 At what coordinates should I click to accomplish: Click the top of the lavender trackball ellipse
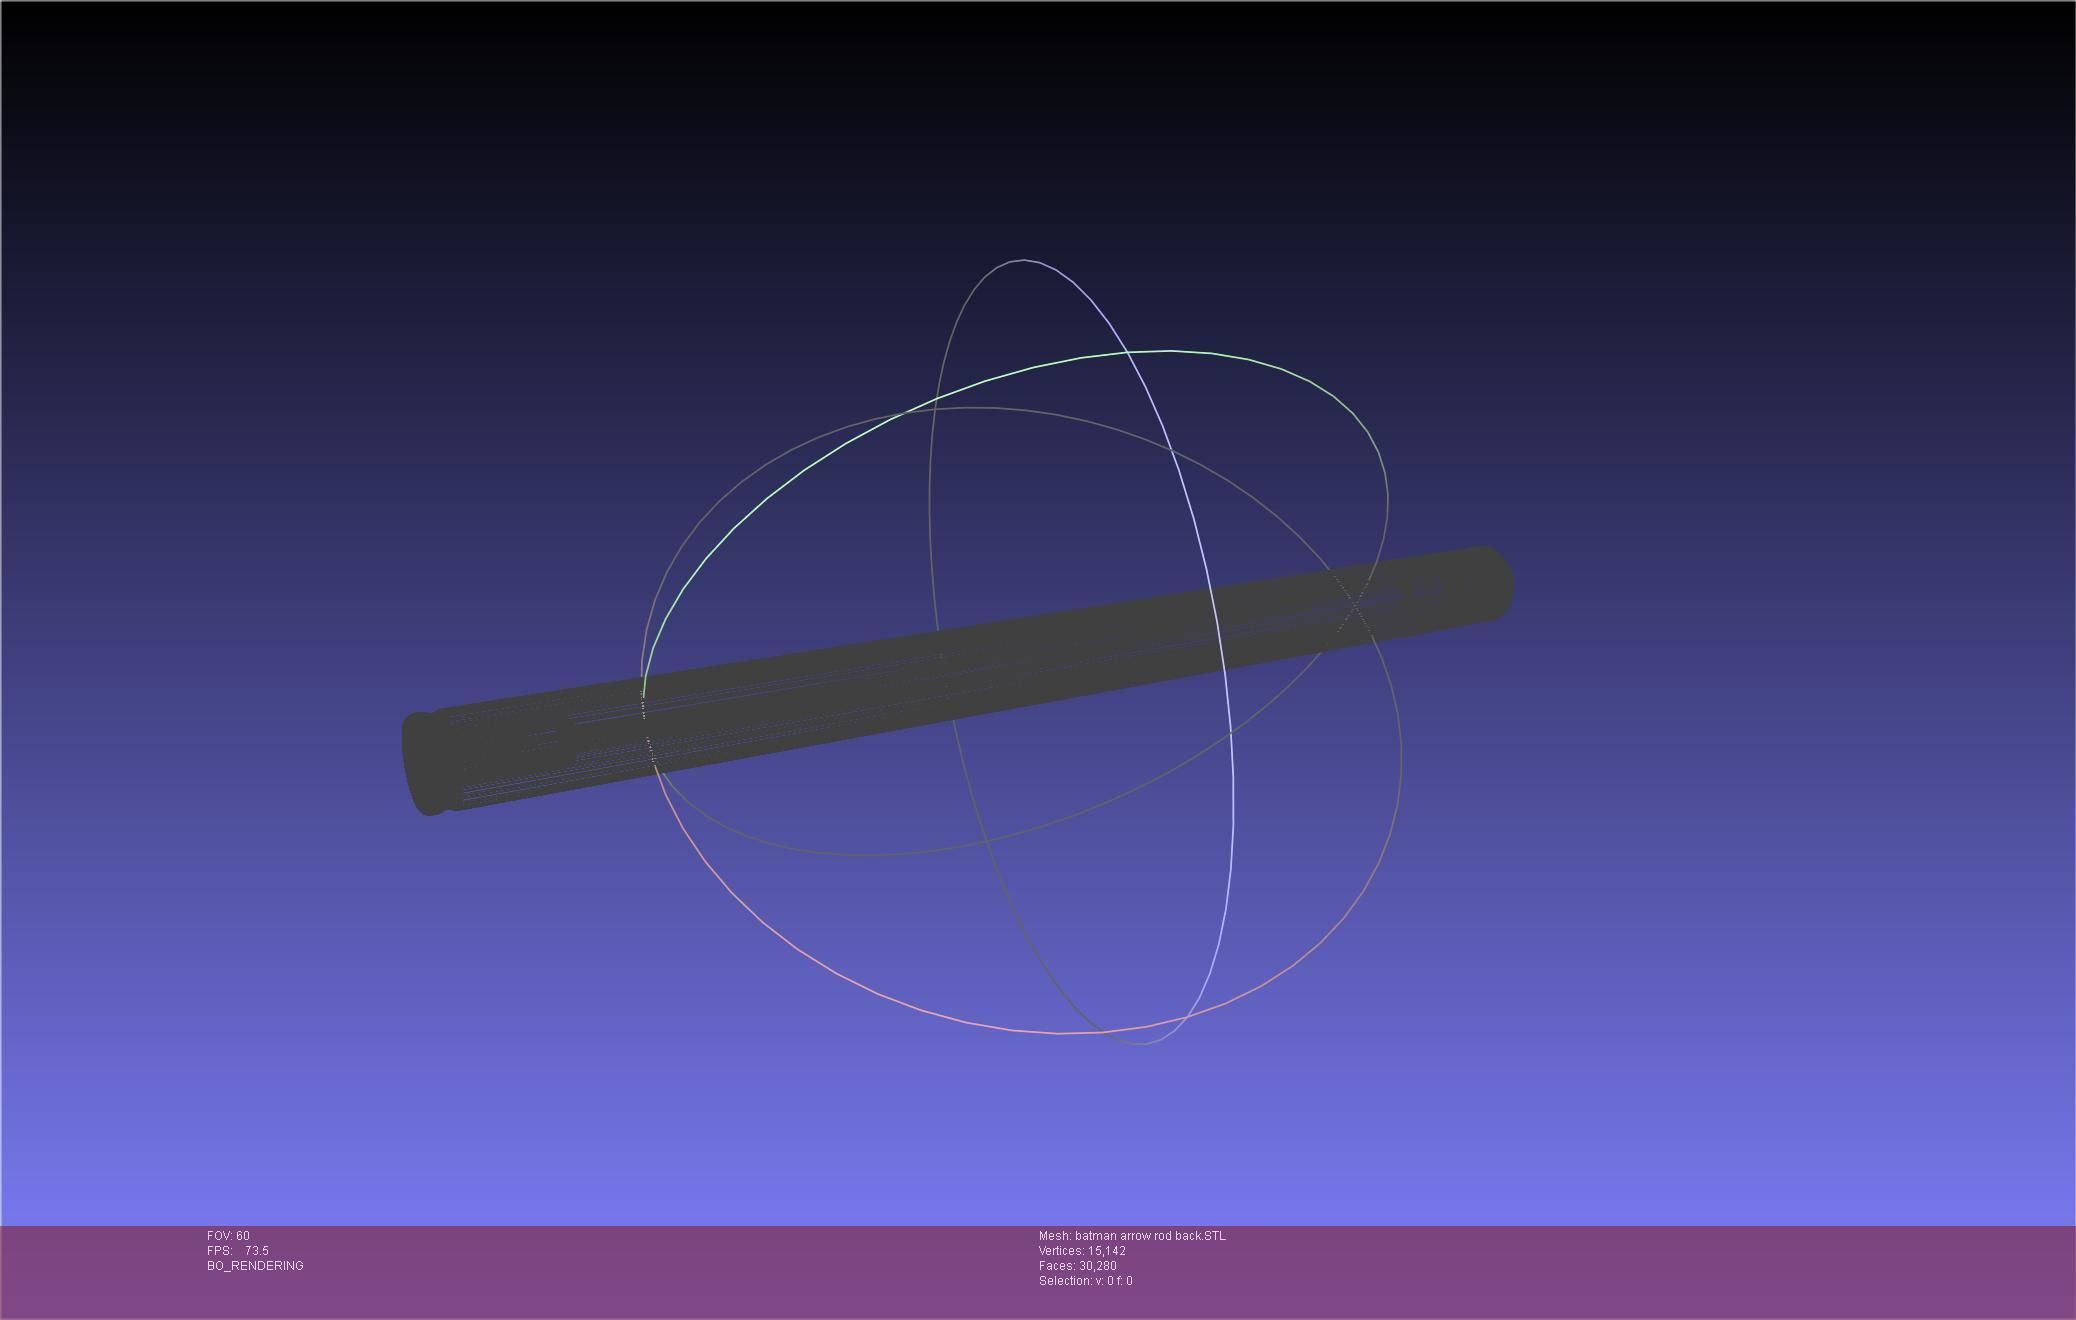pyautogui.click(x=1024, y=261)
